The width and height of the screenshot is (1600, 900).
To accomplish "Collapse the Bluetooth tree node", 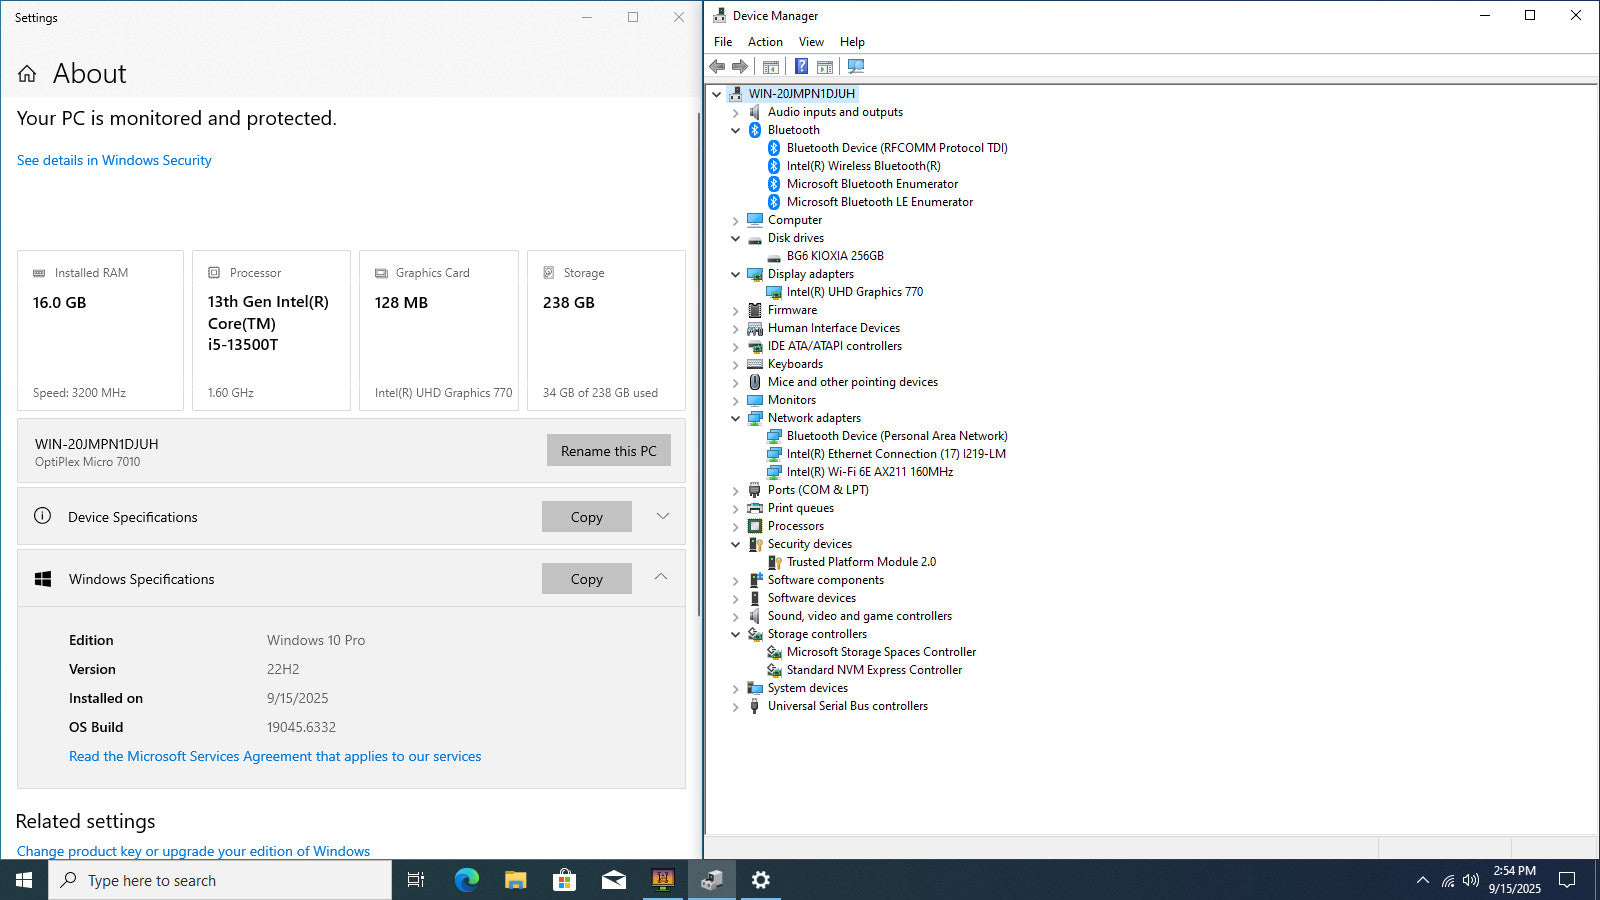I will (736, 130).
